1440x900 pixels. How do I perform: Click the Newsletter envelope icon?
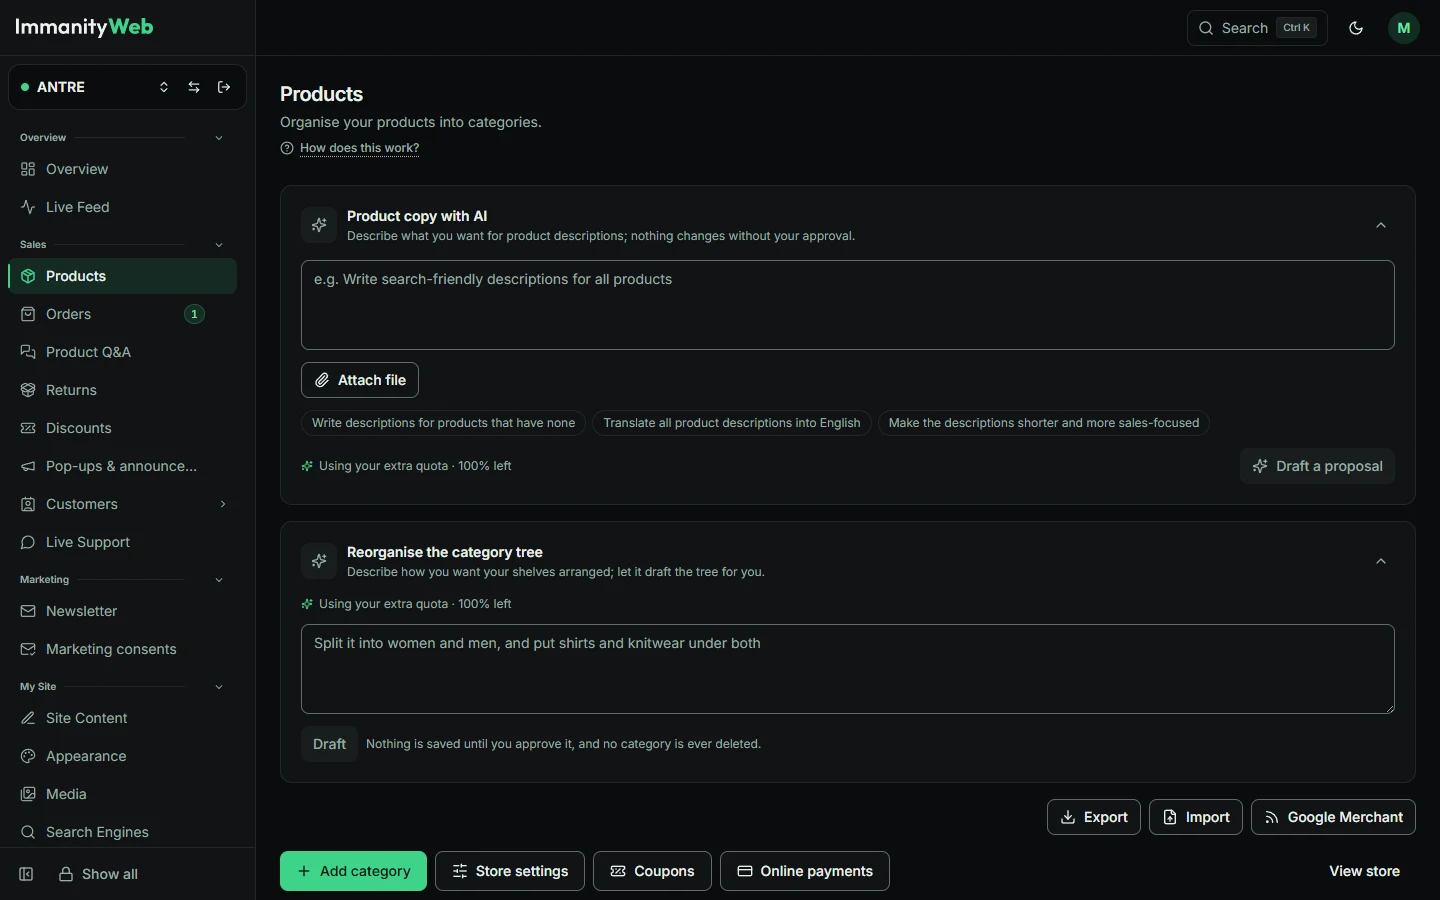coord(28,611)
